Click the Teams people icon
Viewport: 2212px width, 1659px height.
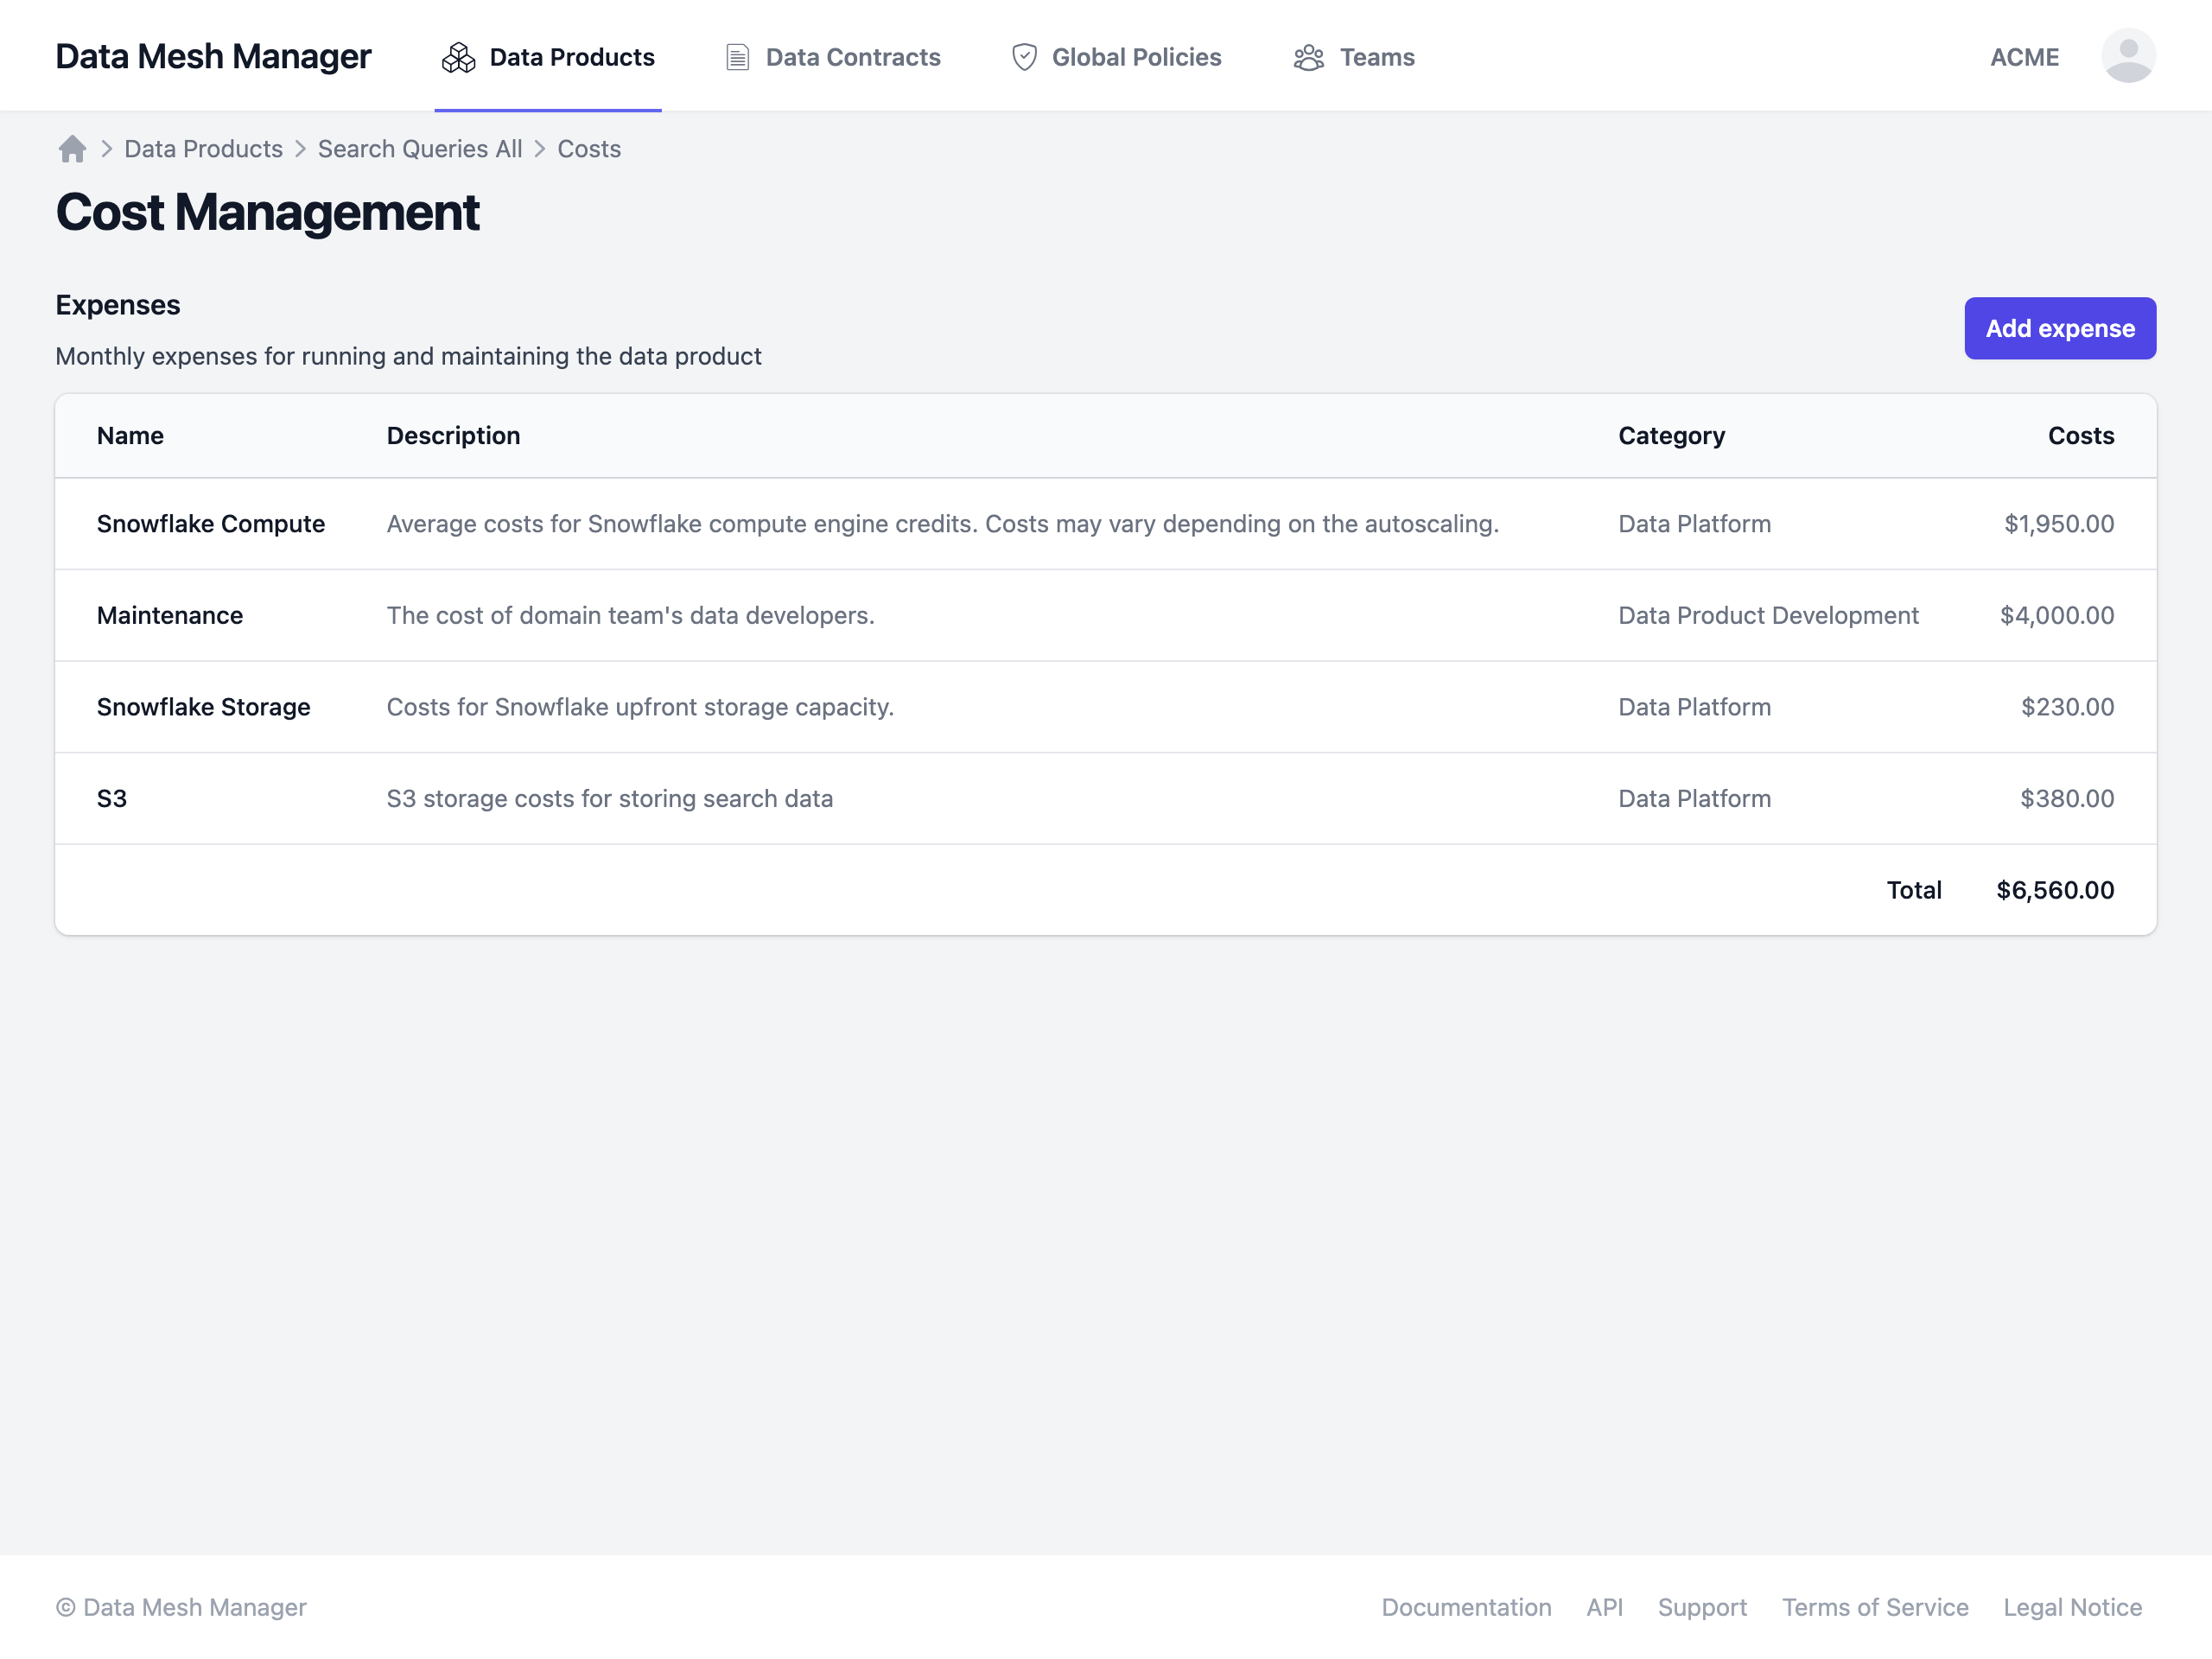point(1308,57)
